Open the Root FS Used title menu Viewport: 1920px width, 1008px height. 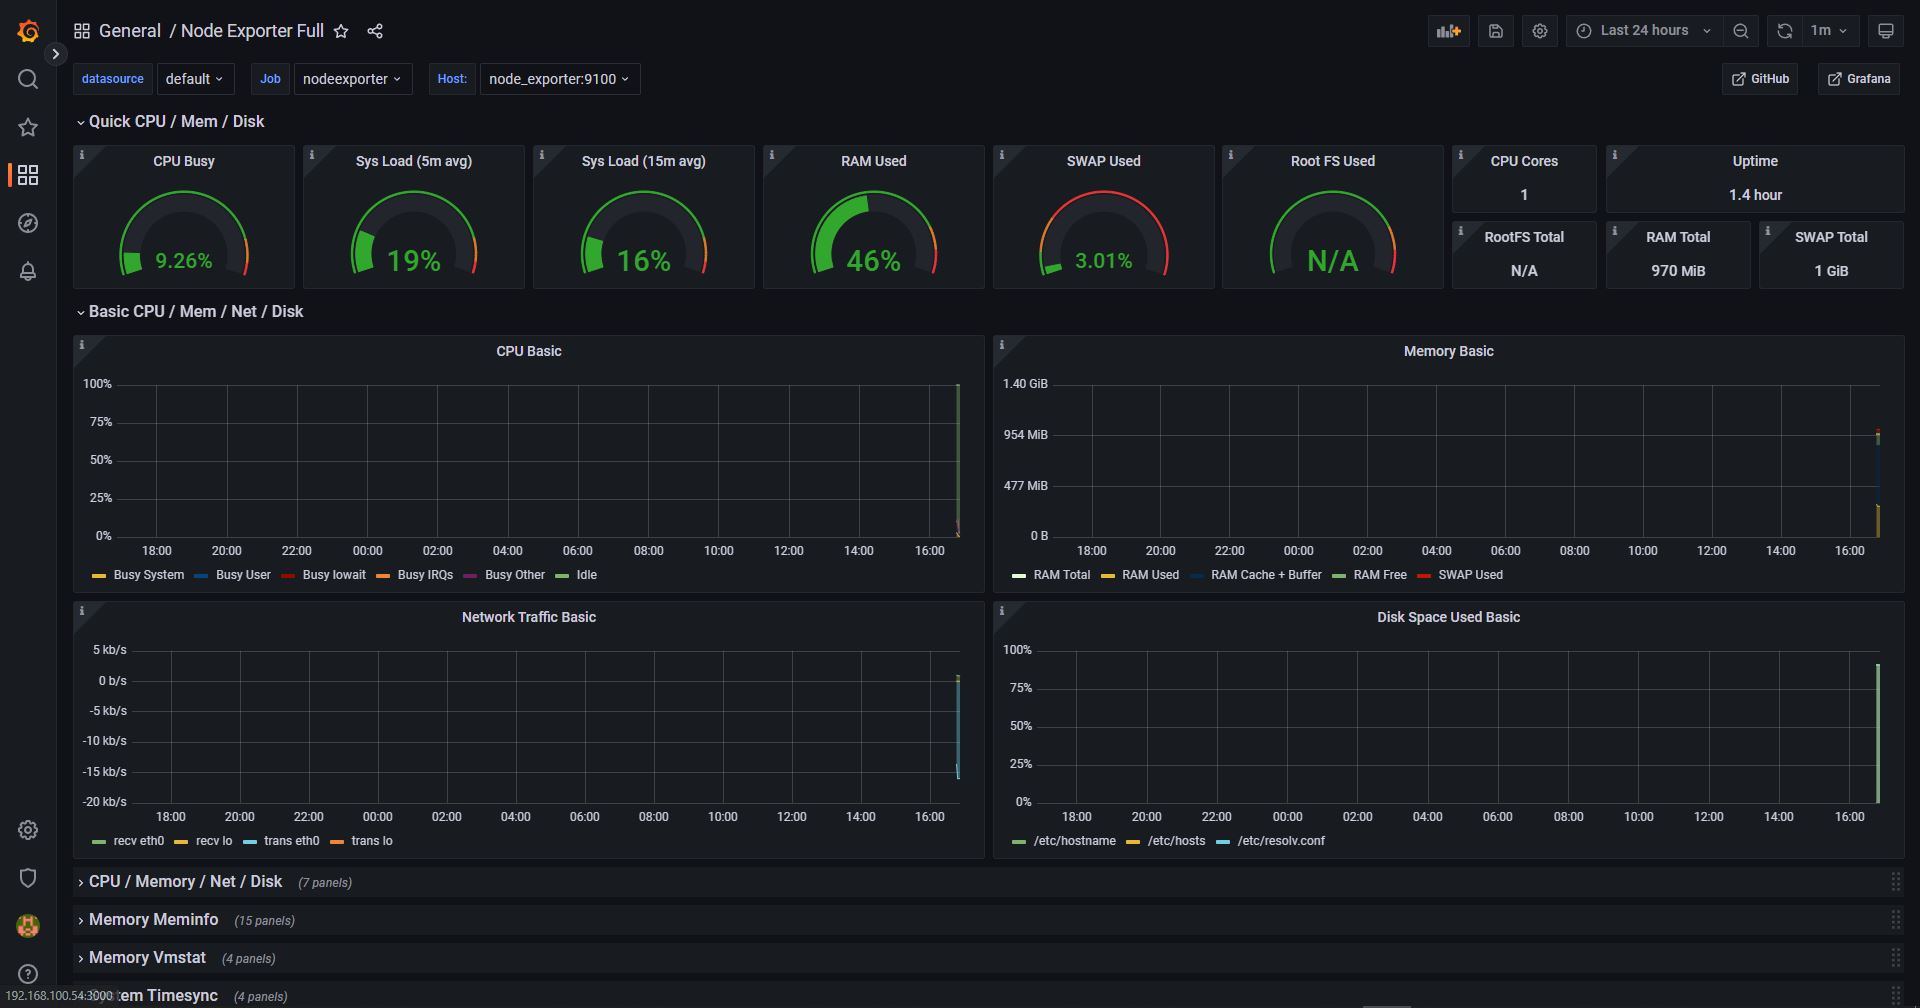click(x=1333, y=161)
